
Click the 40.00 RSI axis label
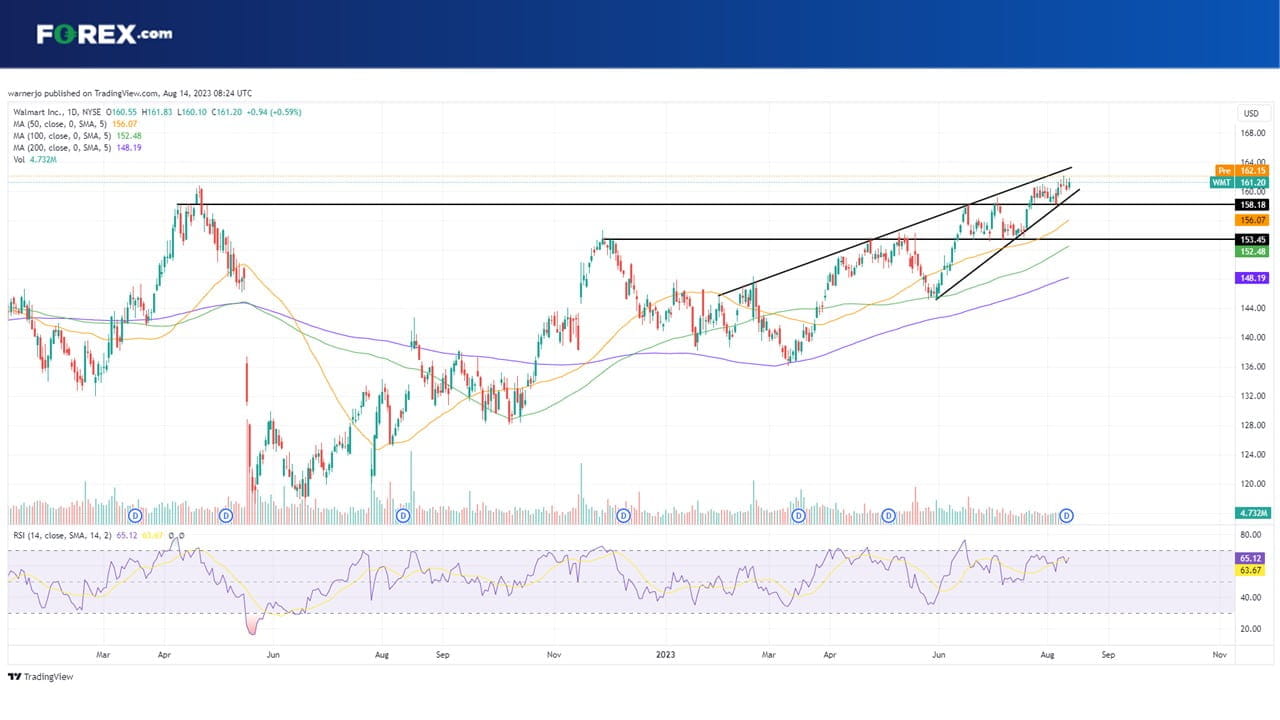(x=1250, y=598)
